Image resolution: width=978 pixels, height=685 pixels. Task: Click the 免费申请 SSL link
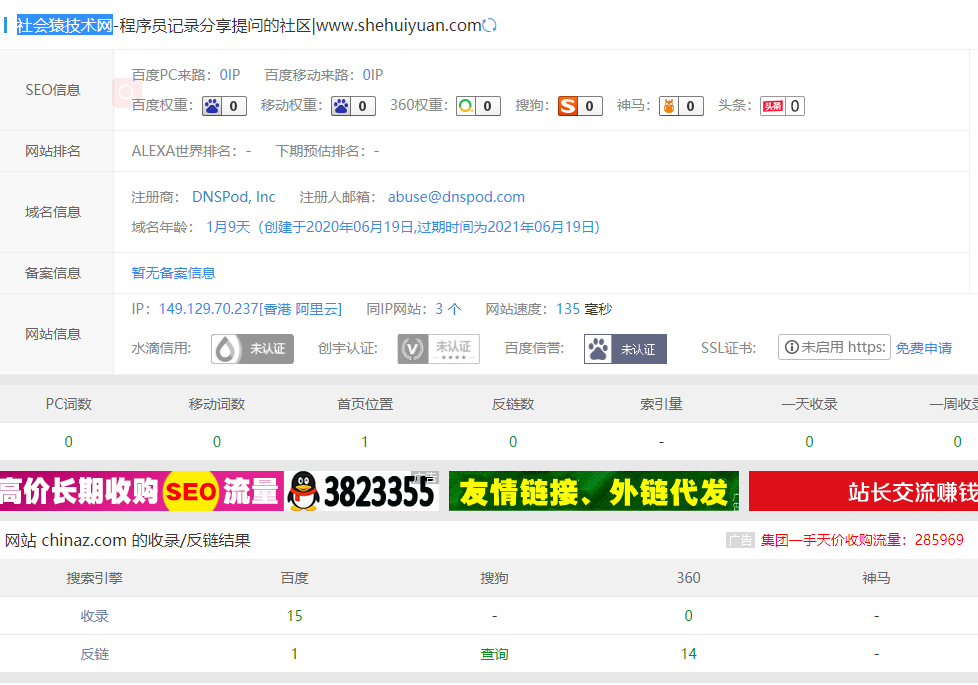click(924, 348)
